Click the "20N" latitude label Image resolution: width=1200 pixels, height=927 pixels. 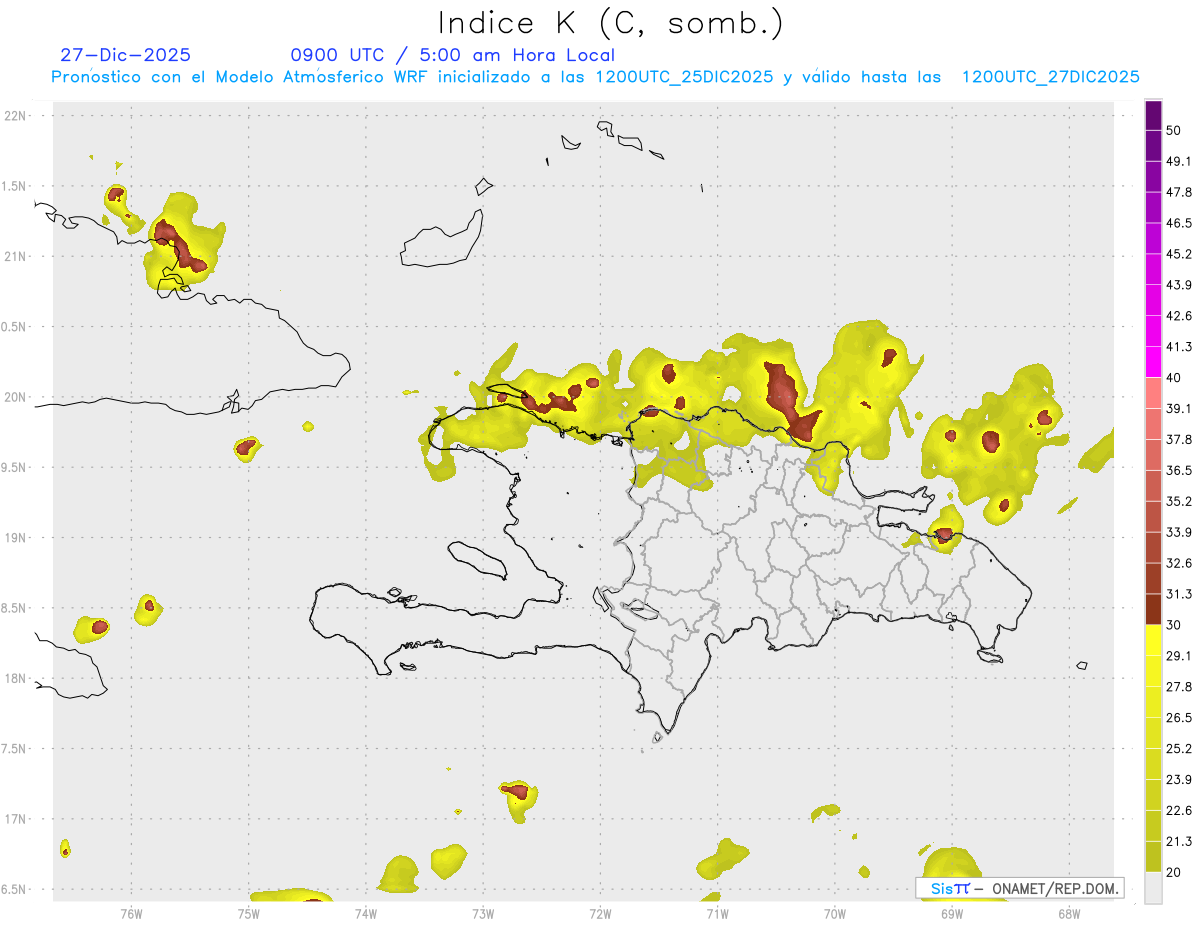[16, 397]
